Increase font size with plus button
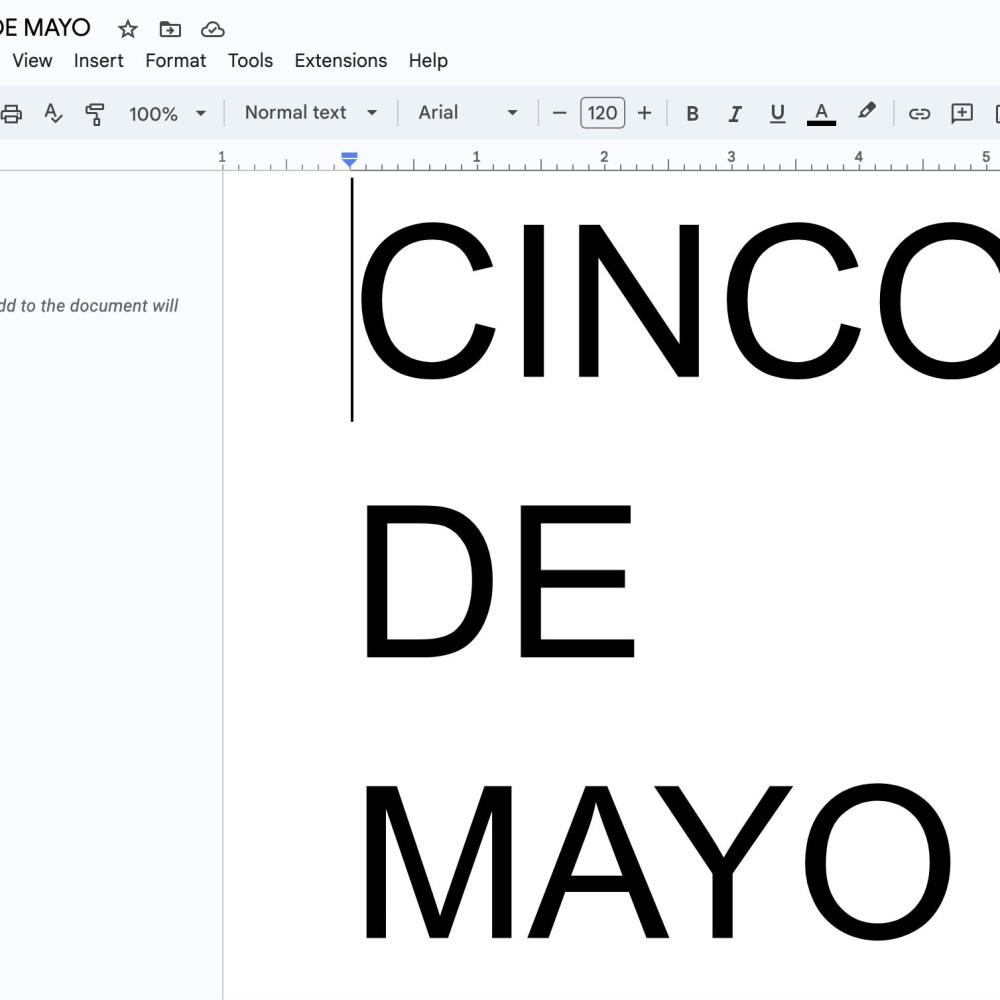 [645, 114]
